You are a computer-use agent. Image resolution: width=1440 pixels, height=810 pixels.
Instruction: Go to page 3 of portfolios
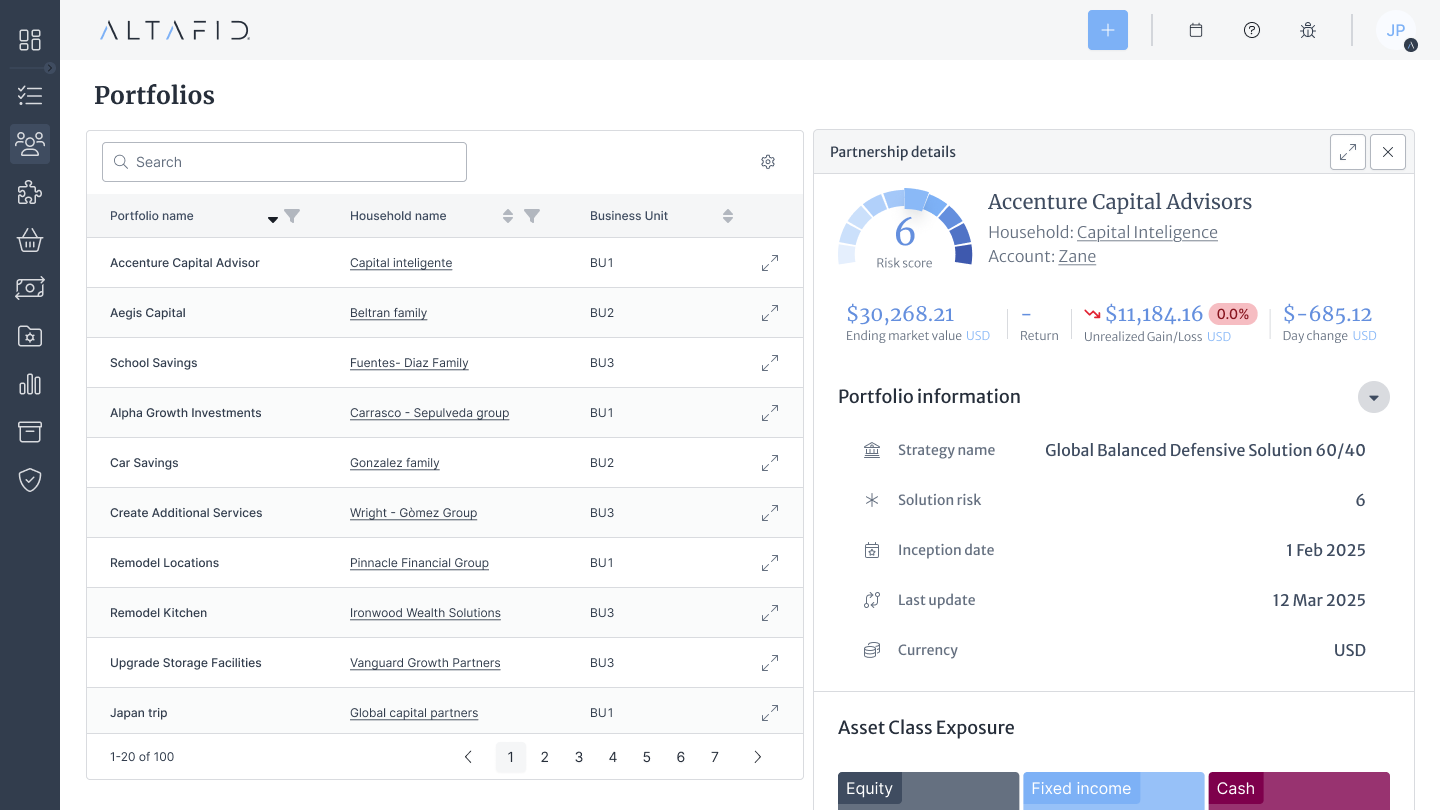pyautogui.click(x=579, y=757)
